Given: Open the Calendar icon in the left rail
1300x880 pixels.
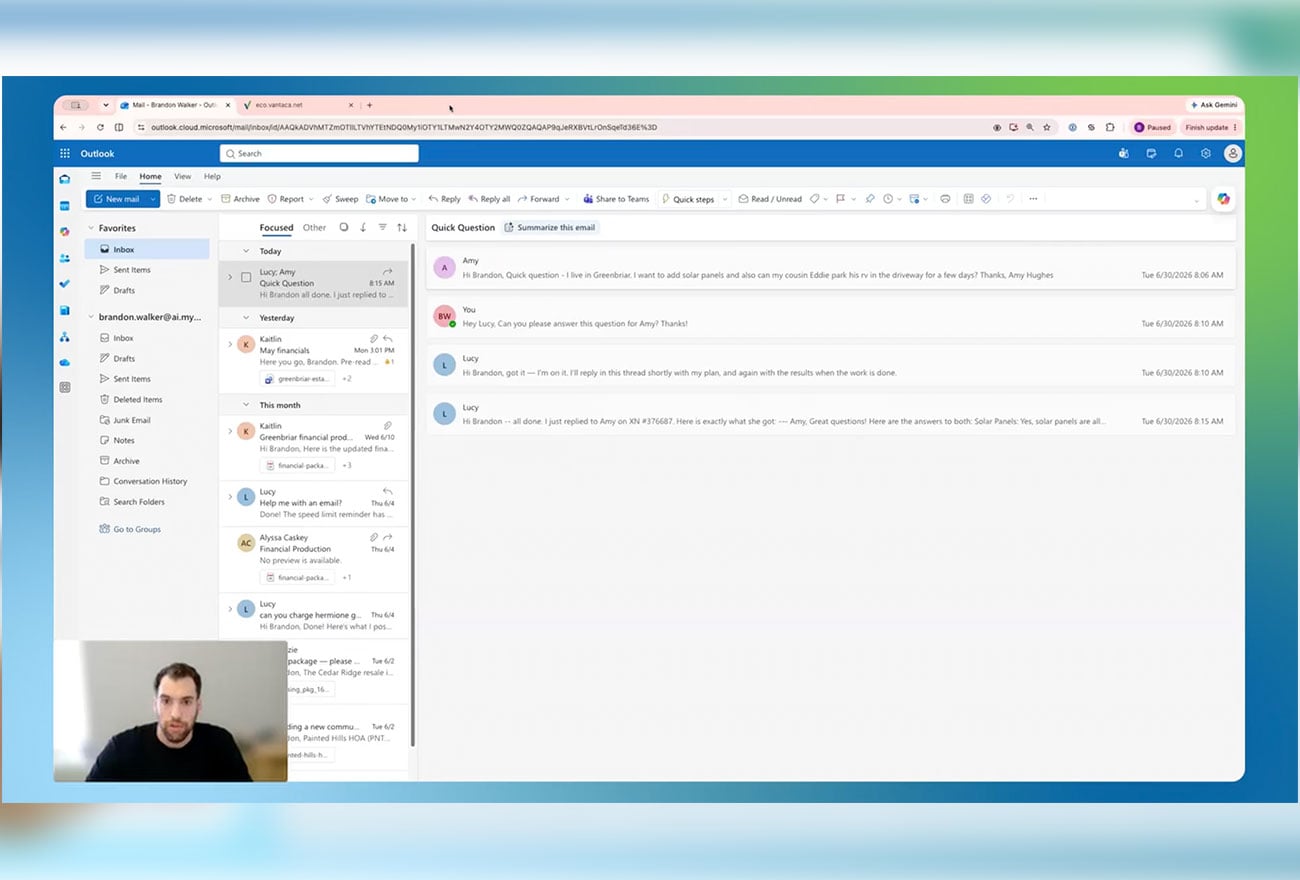Looking at the screenshot, I should 65,206.
